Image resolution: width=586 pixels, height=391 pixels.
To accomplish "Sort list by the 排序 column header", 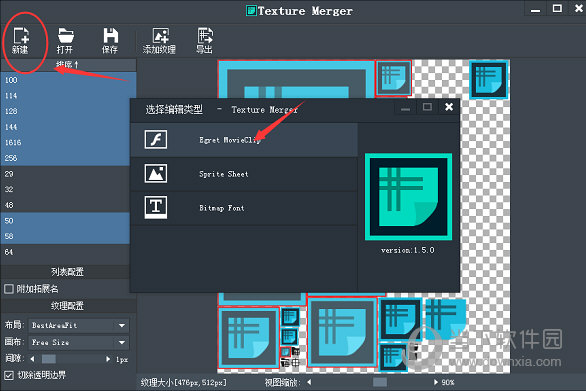I will tap(68, 65).
